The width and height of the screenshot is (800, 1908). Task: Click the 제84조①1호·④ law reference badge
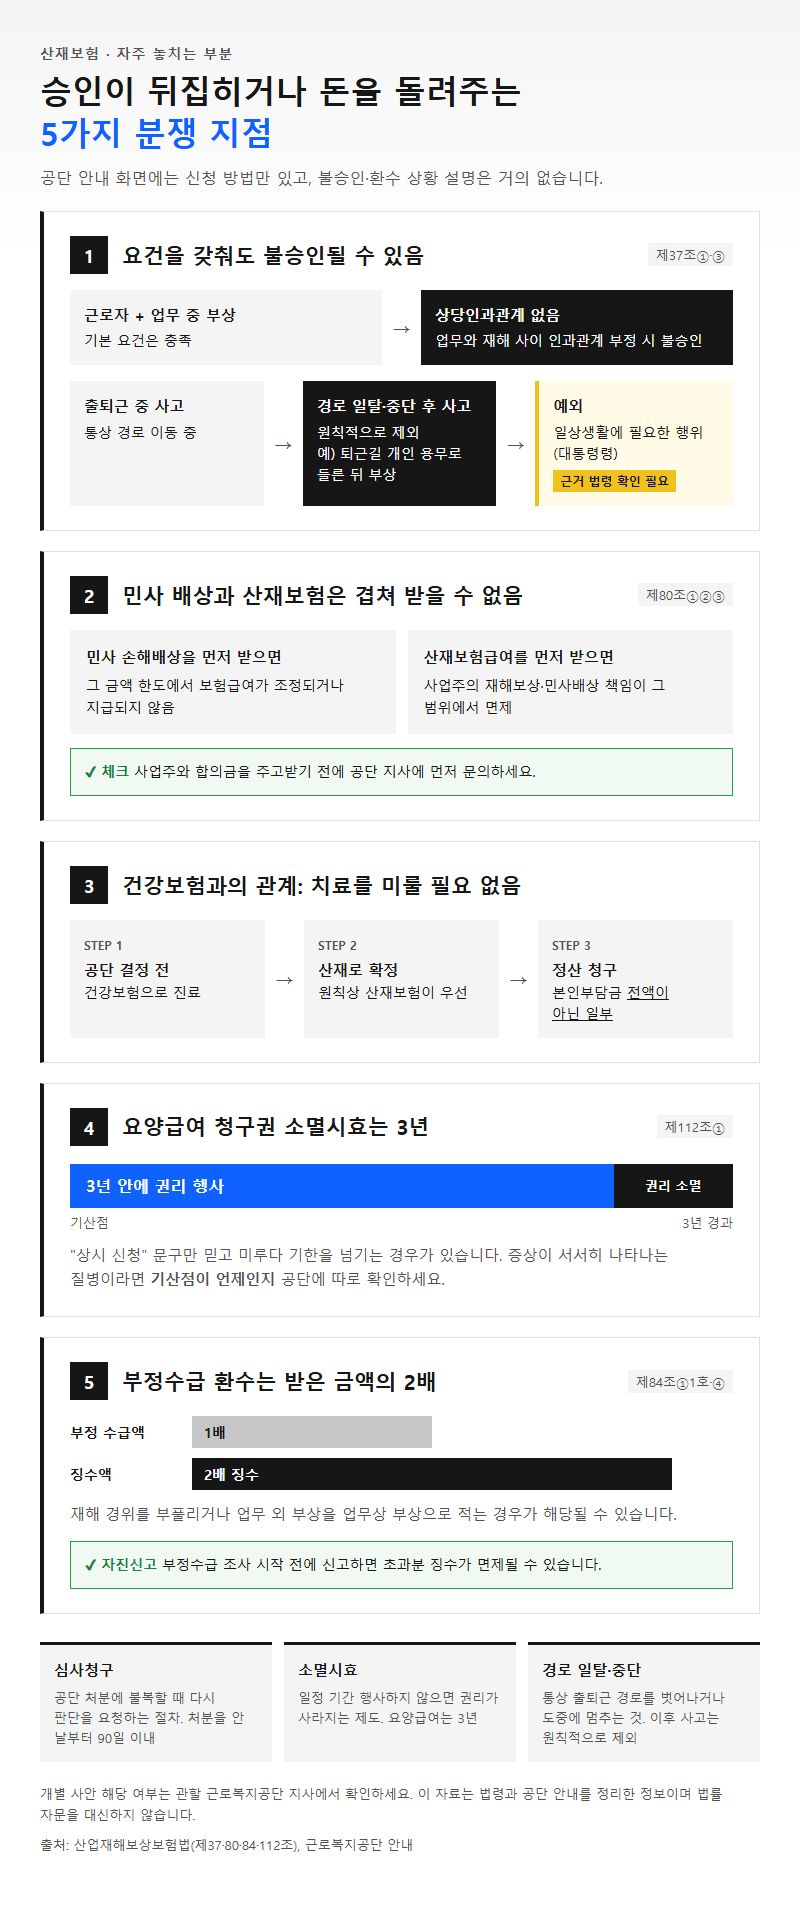click(x=680, y=1382)
